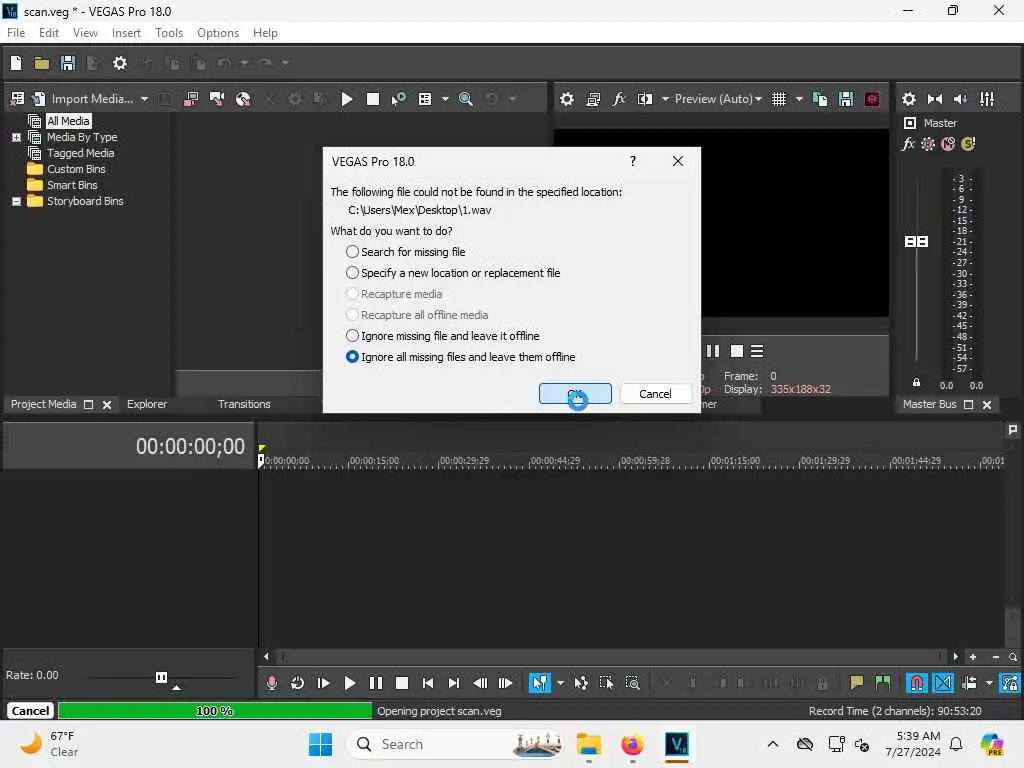Open undo history dropdown arrow
The image size is (1024, 768).
(x=244, y=63)
